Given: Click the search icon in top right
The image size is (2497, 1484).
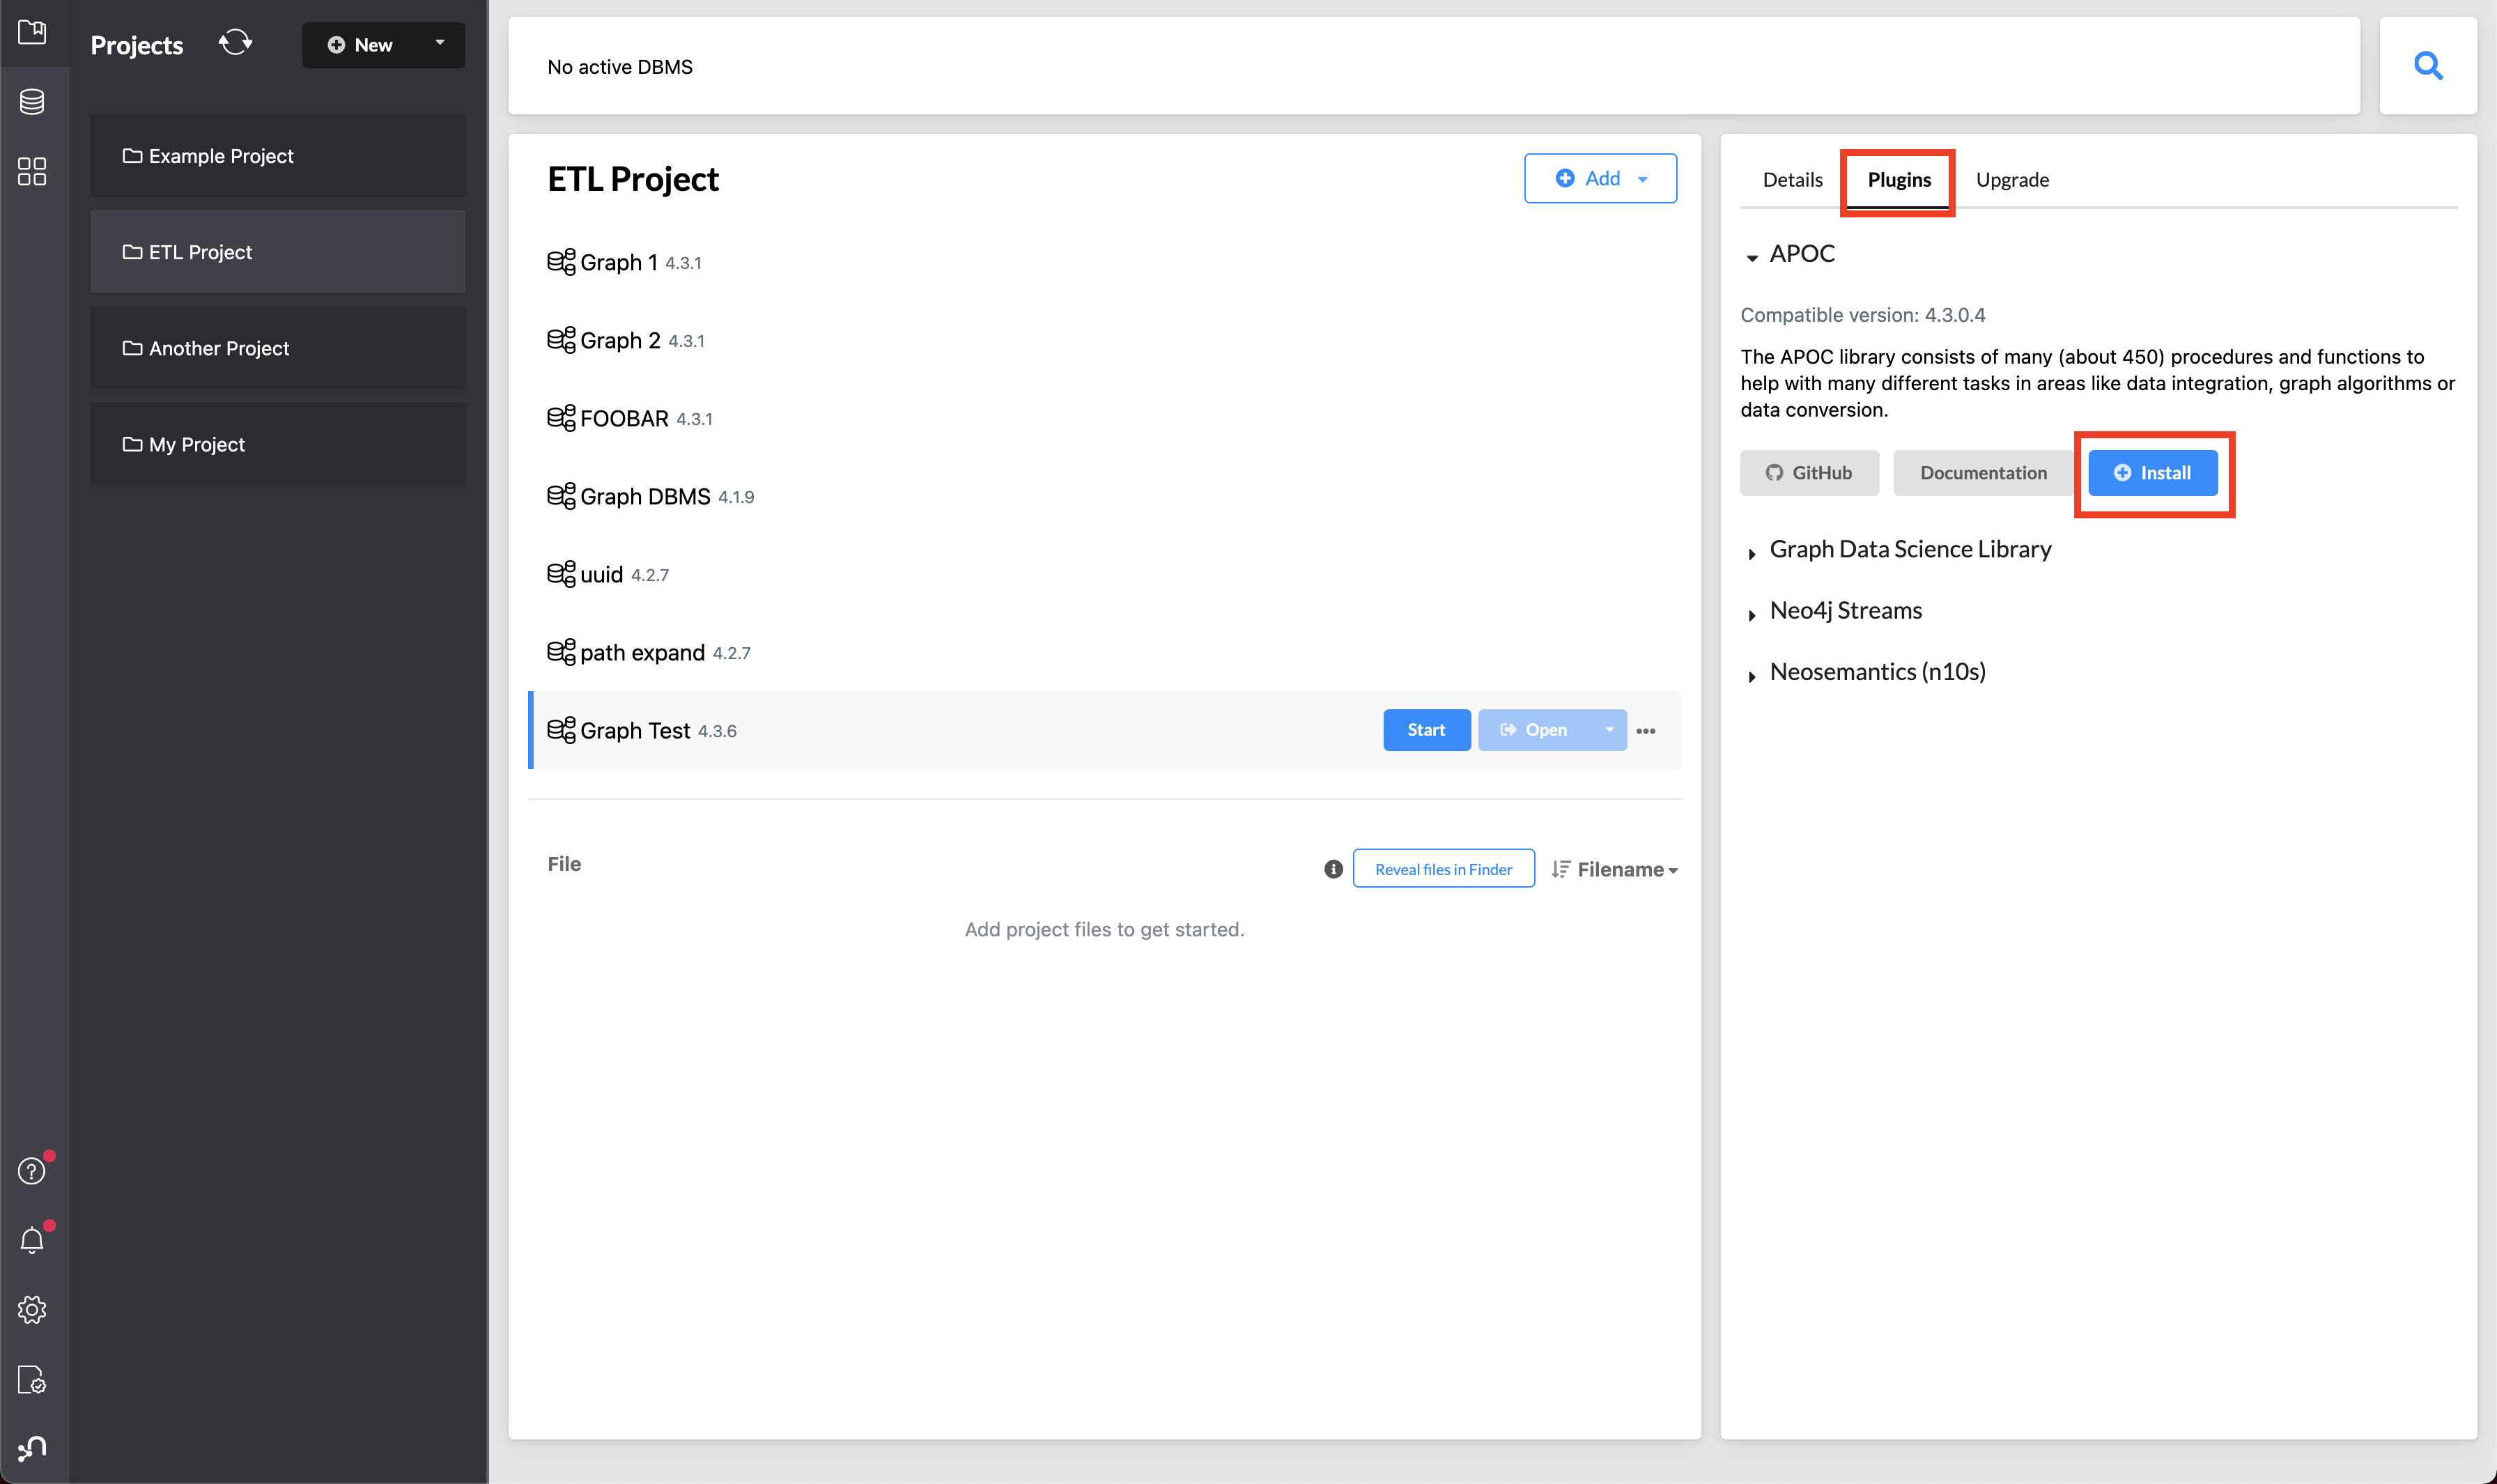Looking at the screenshot, I should (x=2428, y=65).
